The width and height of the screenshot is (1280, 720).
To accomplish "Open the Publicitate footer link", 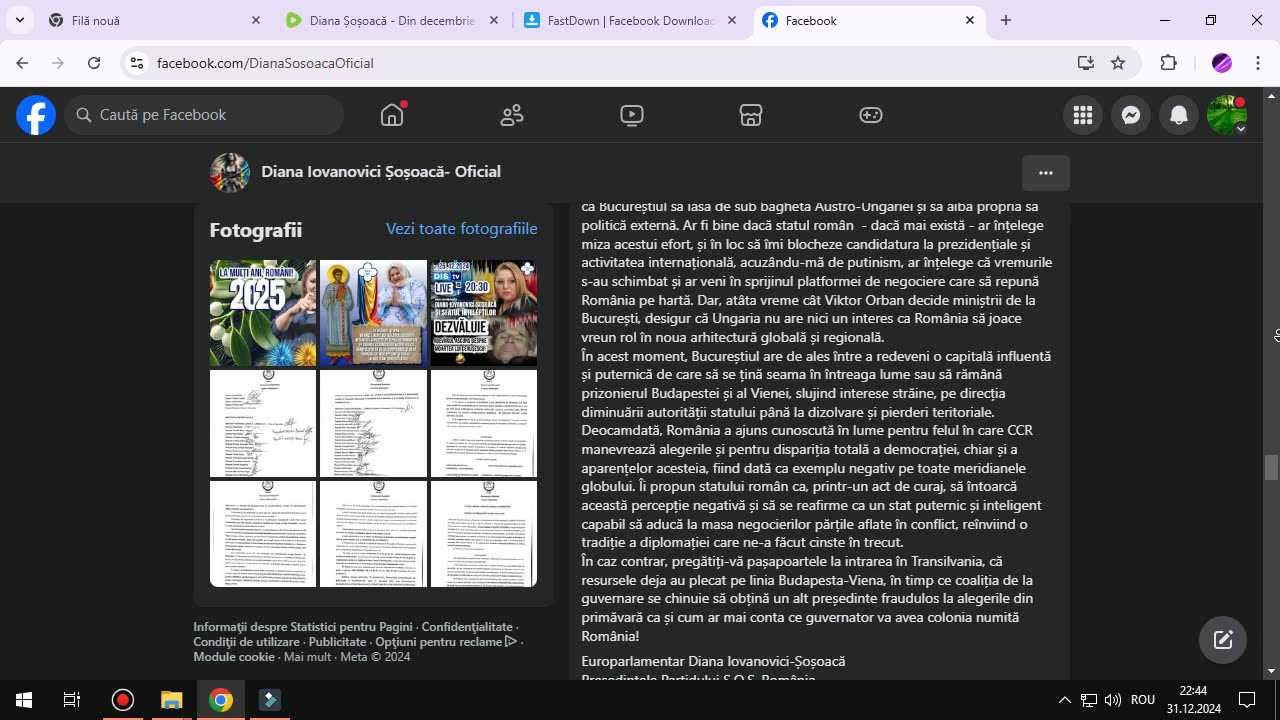I will tap(337, 642).
